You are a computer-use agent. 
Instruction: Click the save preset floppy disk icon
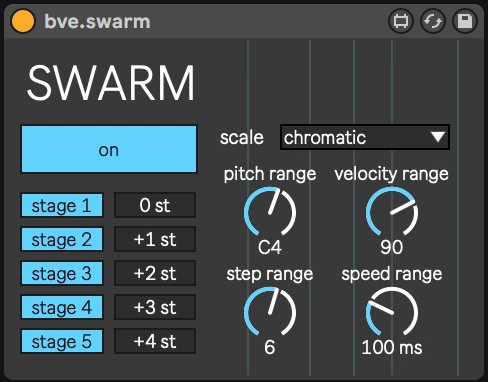point(465,21)
